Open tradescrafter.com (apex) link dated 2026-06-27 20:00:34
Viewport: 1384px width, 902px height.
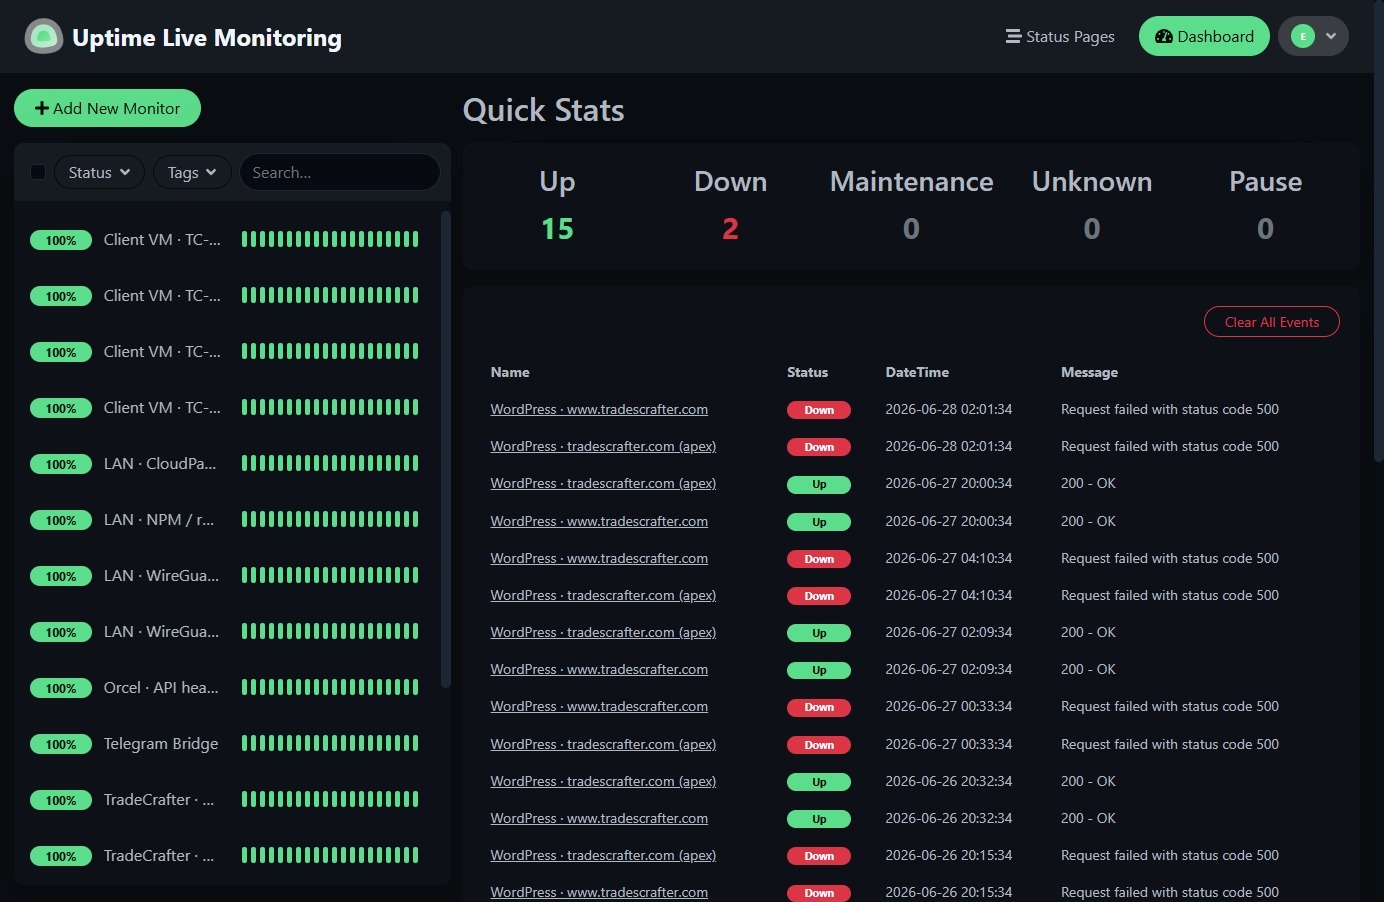point(603,483)
